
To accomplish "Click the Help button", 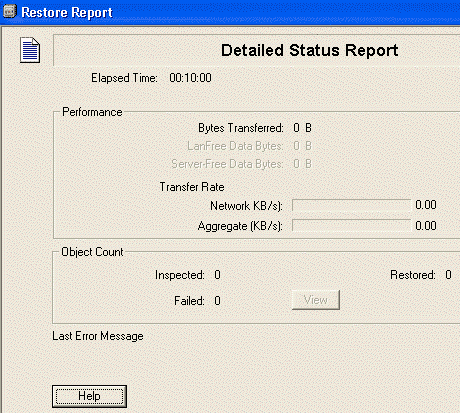I will (x=89, y=396).
